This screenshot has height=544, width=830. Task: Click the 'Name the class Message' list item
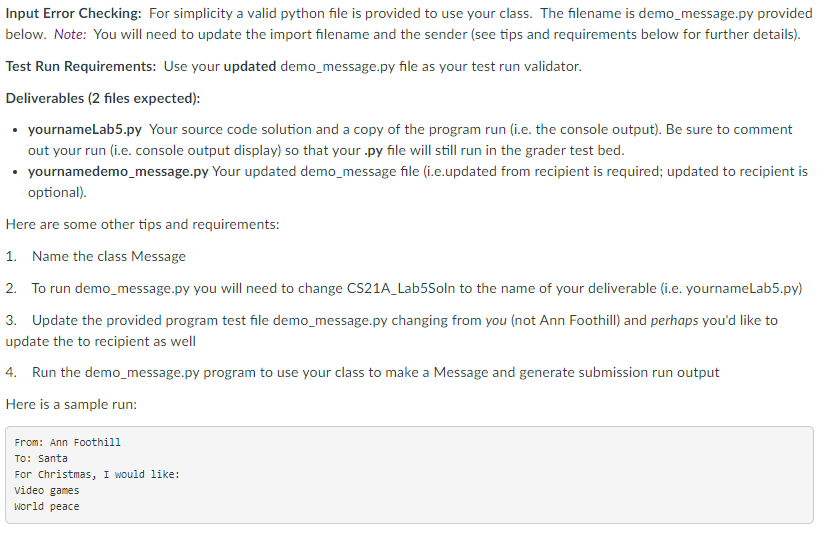pos(108,256)
